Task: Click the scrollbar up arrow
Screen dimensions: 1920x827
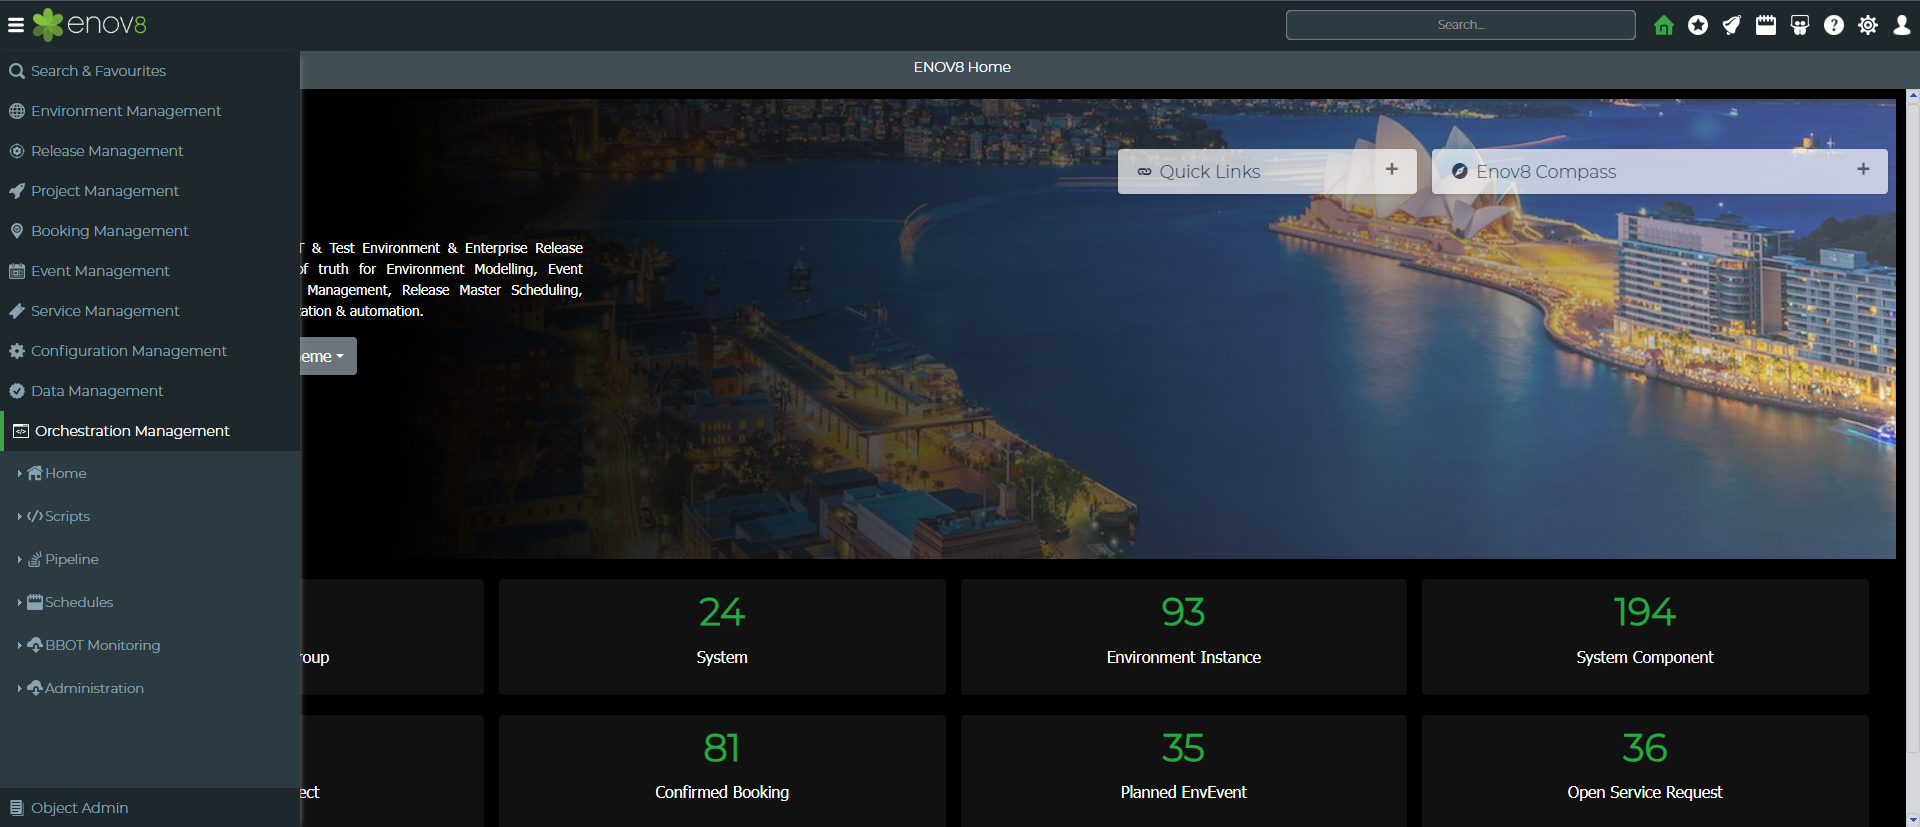Action: (x=1913, y=96)
